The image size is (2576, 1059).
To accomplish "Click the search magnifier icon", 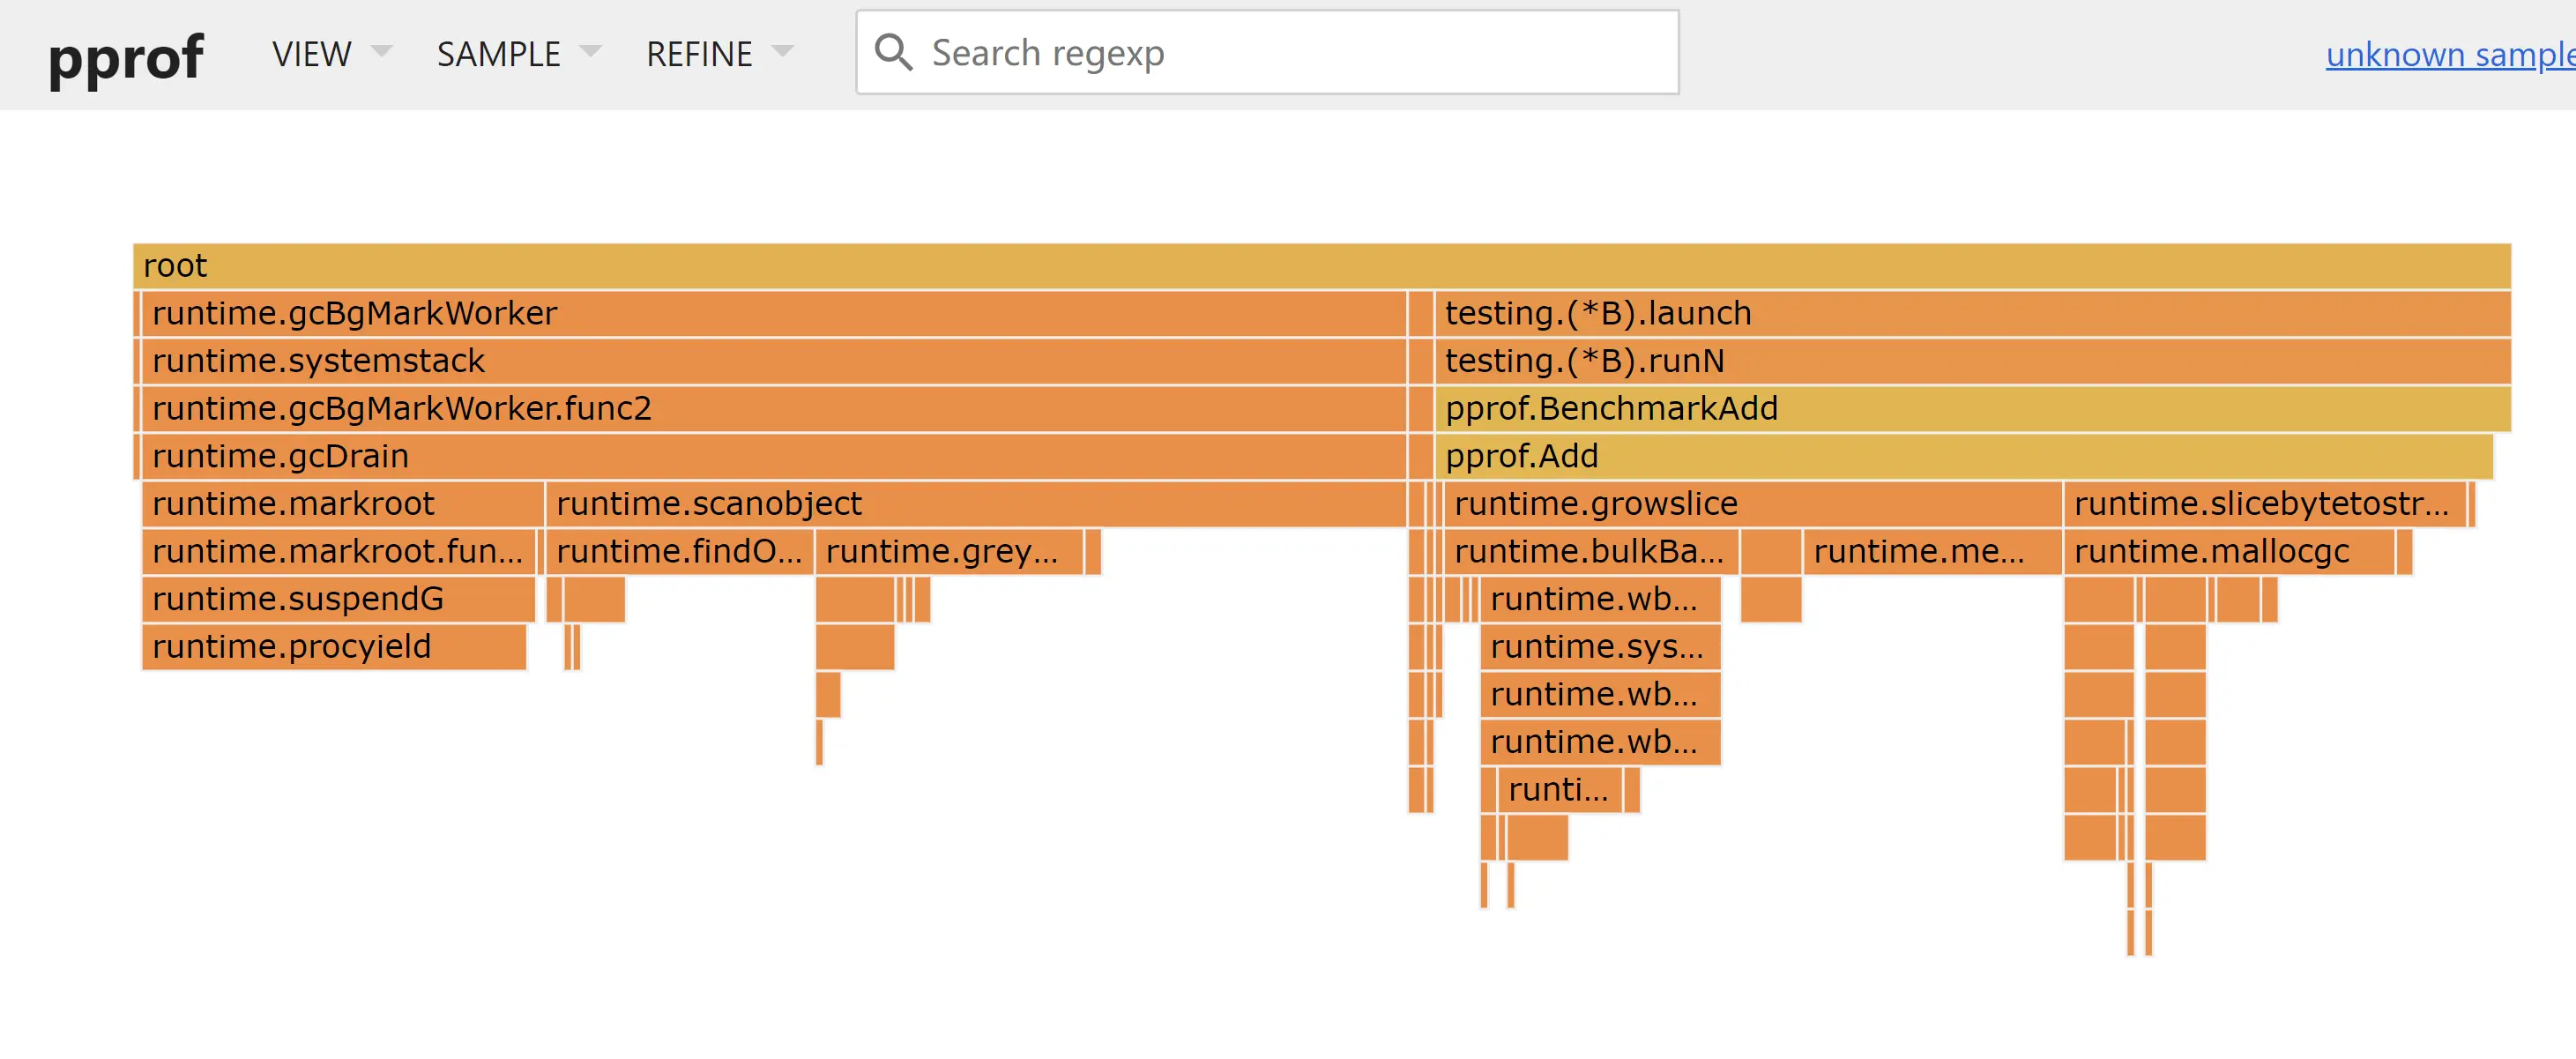I will click(x=892, y=53).
